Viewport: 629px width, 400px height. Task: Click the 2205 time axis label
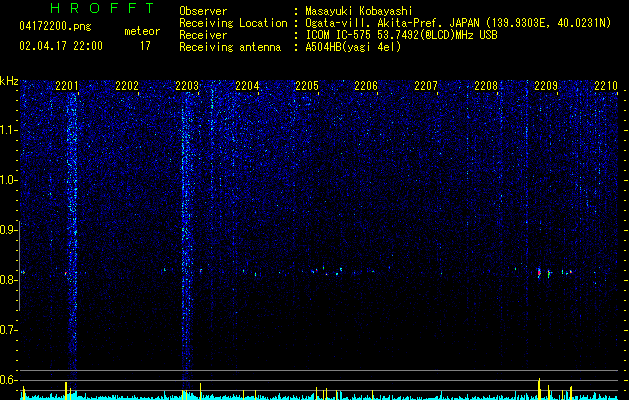point(307,86)
